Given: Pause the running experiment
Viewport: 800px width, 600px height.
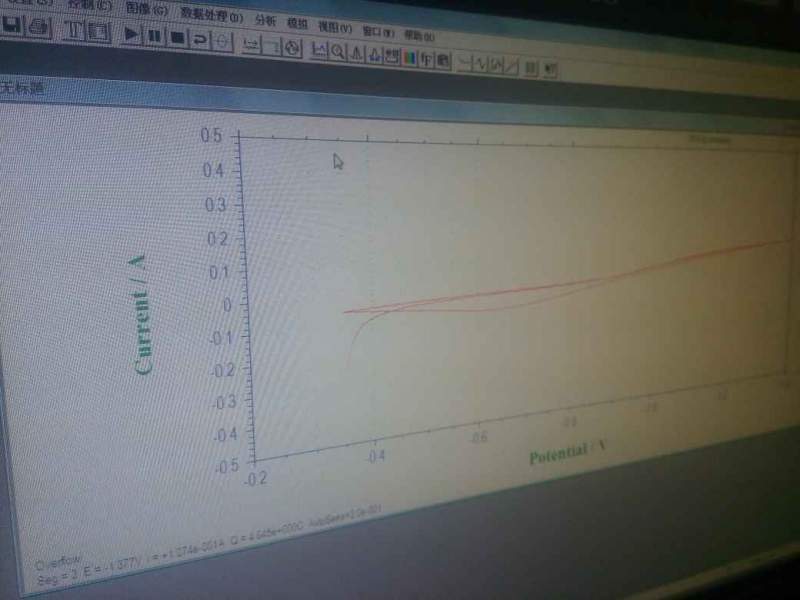Looking at the screenshot, I should coord(154,36).
